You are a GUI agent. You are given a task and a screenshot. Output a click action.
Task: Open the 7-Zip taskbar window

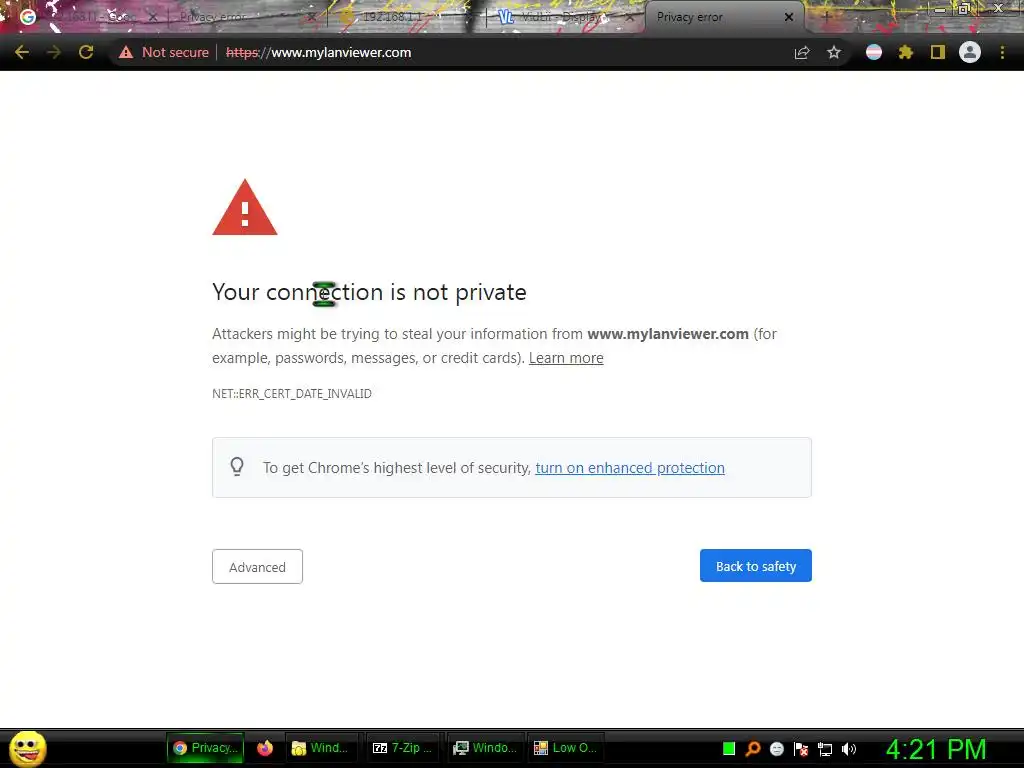coord(402,748)
